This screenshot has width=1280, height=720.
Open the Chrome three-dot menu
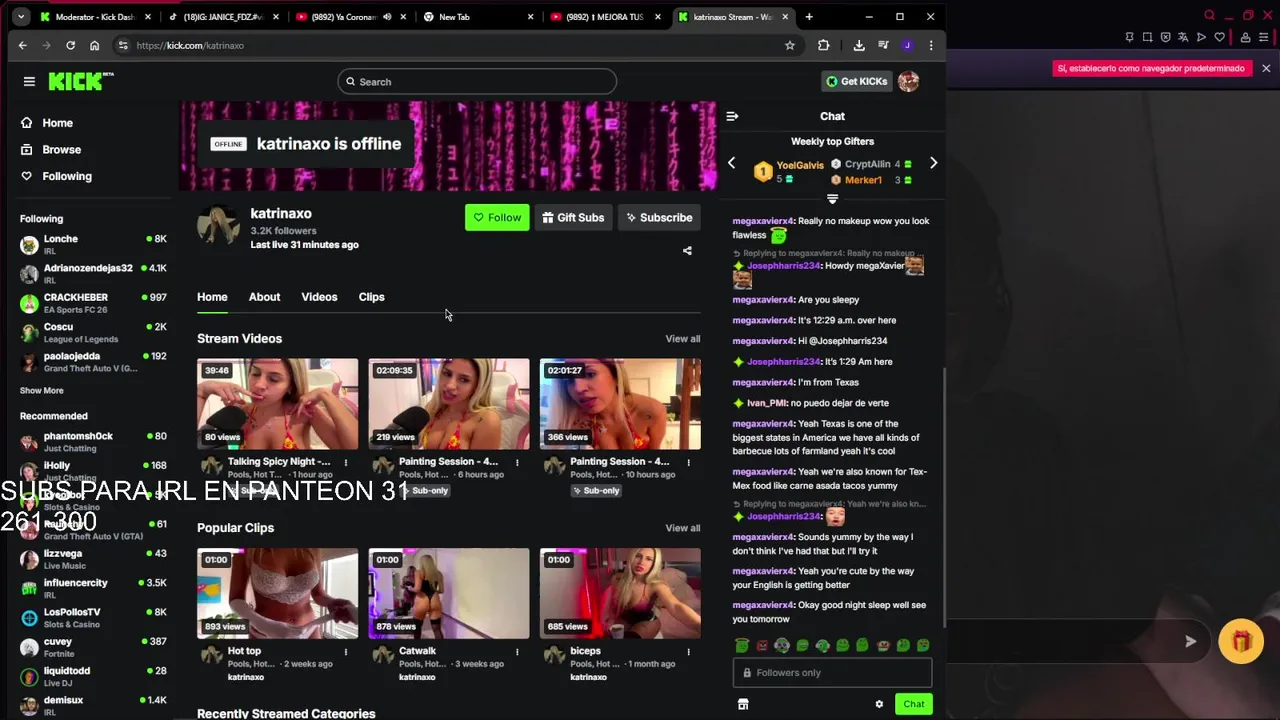(x=931, y=45)
